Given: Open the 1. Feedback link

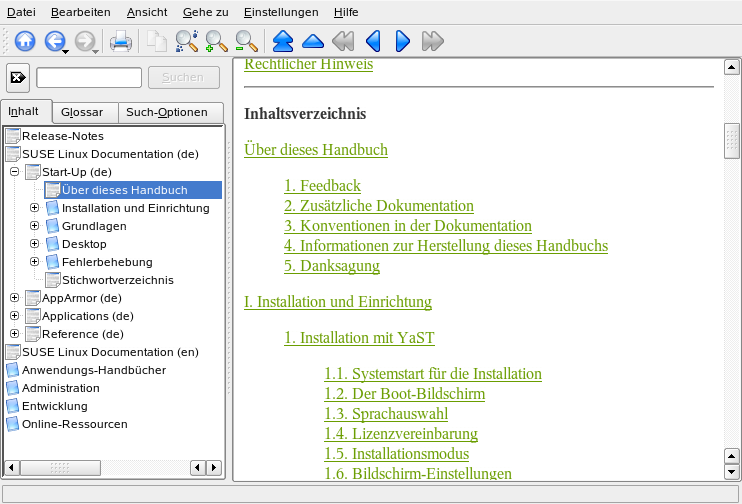Looking at the screenshot, I should tap(322, 186).
